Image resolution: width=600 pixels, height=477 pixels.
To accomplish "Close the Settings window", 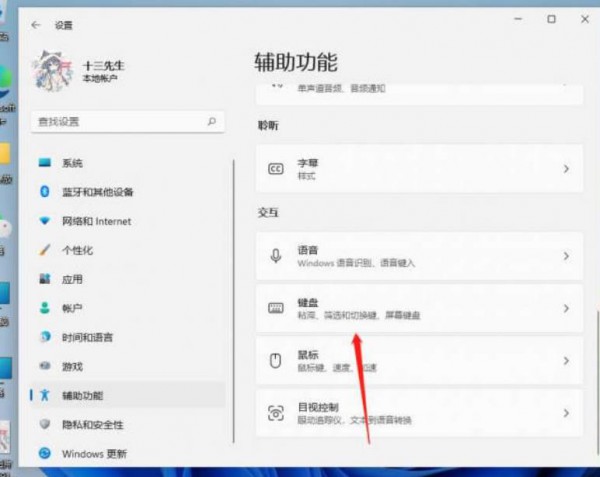I will [x=585, y=19].
